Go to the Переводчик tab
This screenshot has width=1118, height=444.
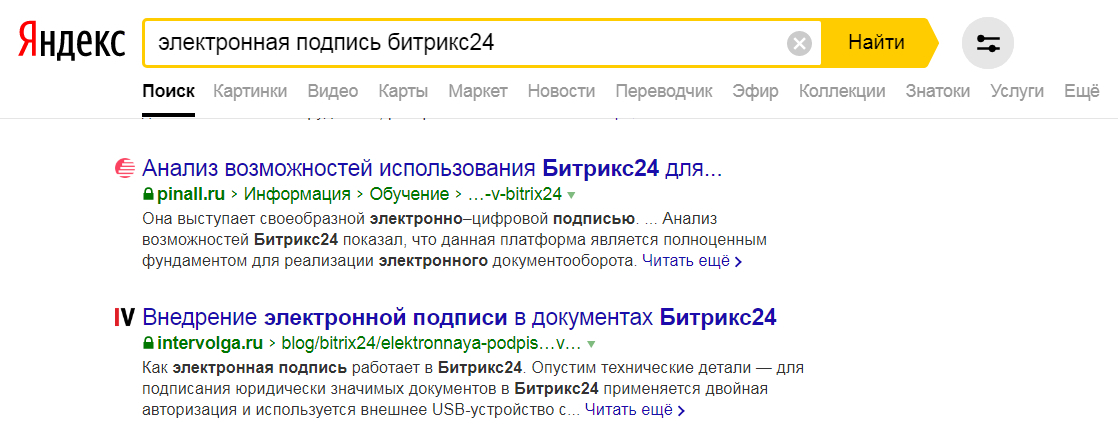[x=664, y=91]
